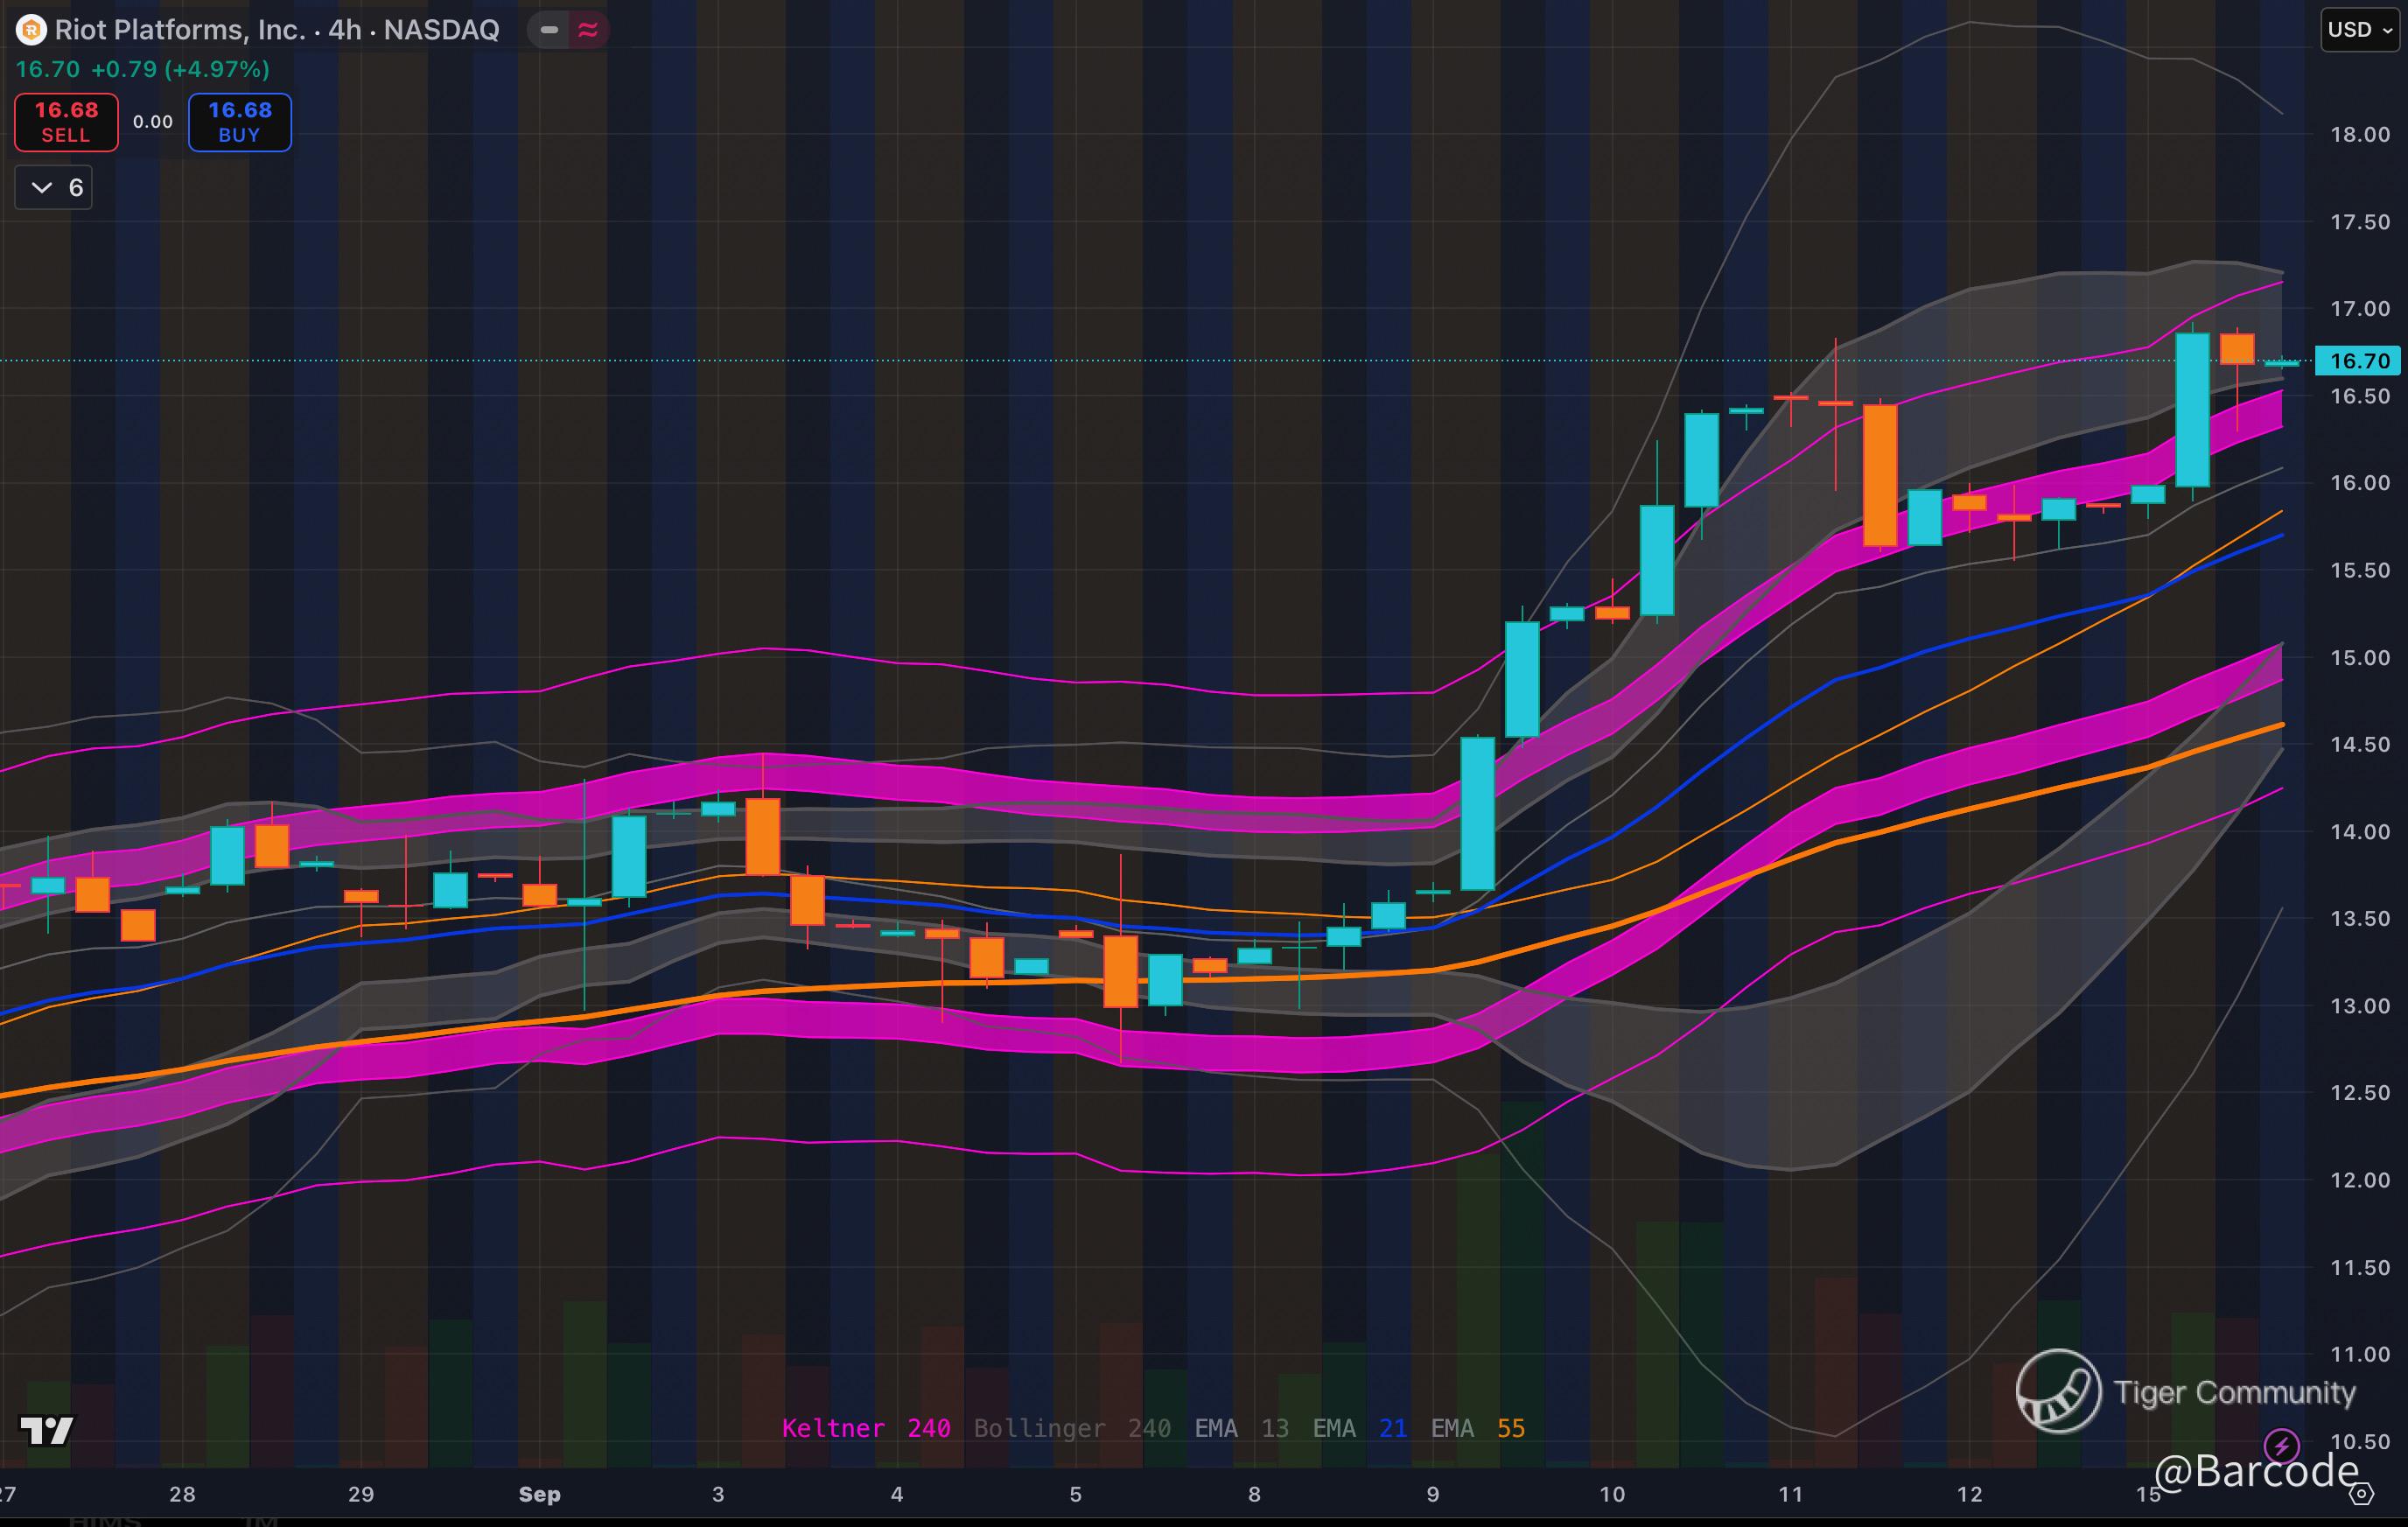Click the EMA 55 orange label
Screen dimensions: 2408x1527
point(1477,1428)
